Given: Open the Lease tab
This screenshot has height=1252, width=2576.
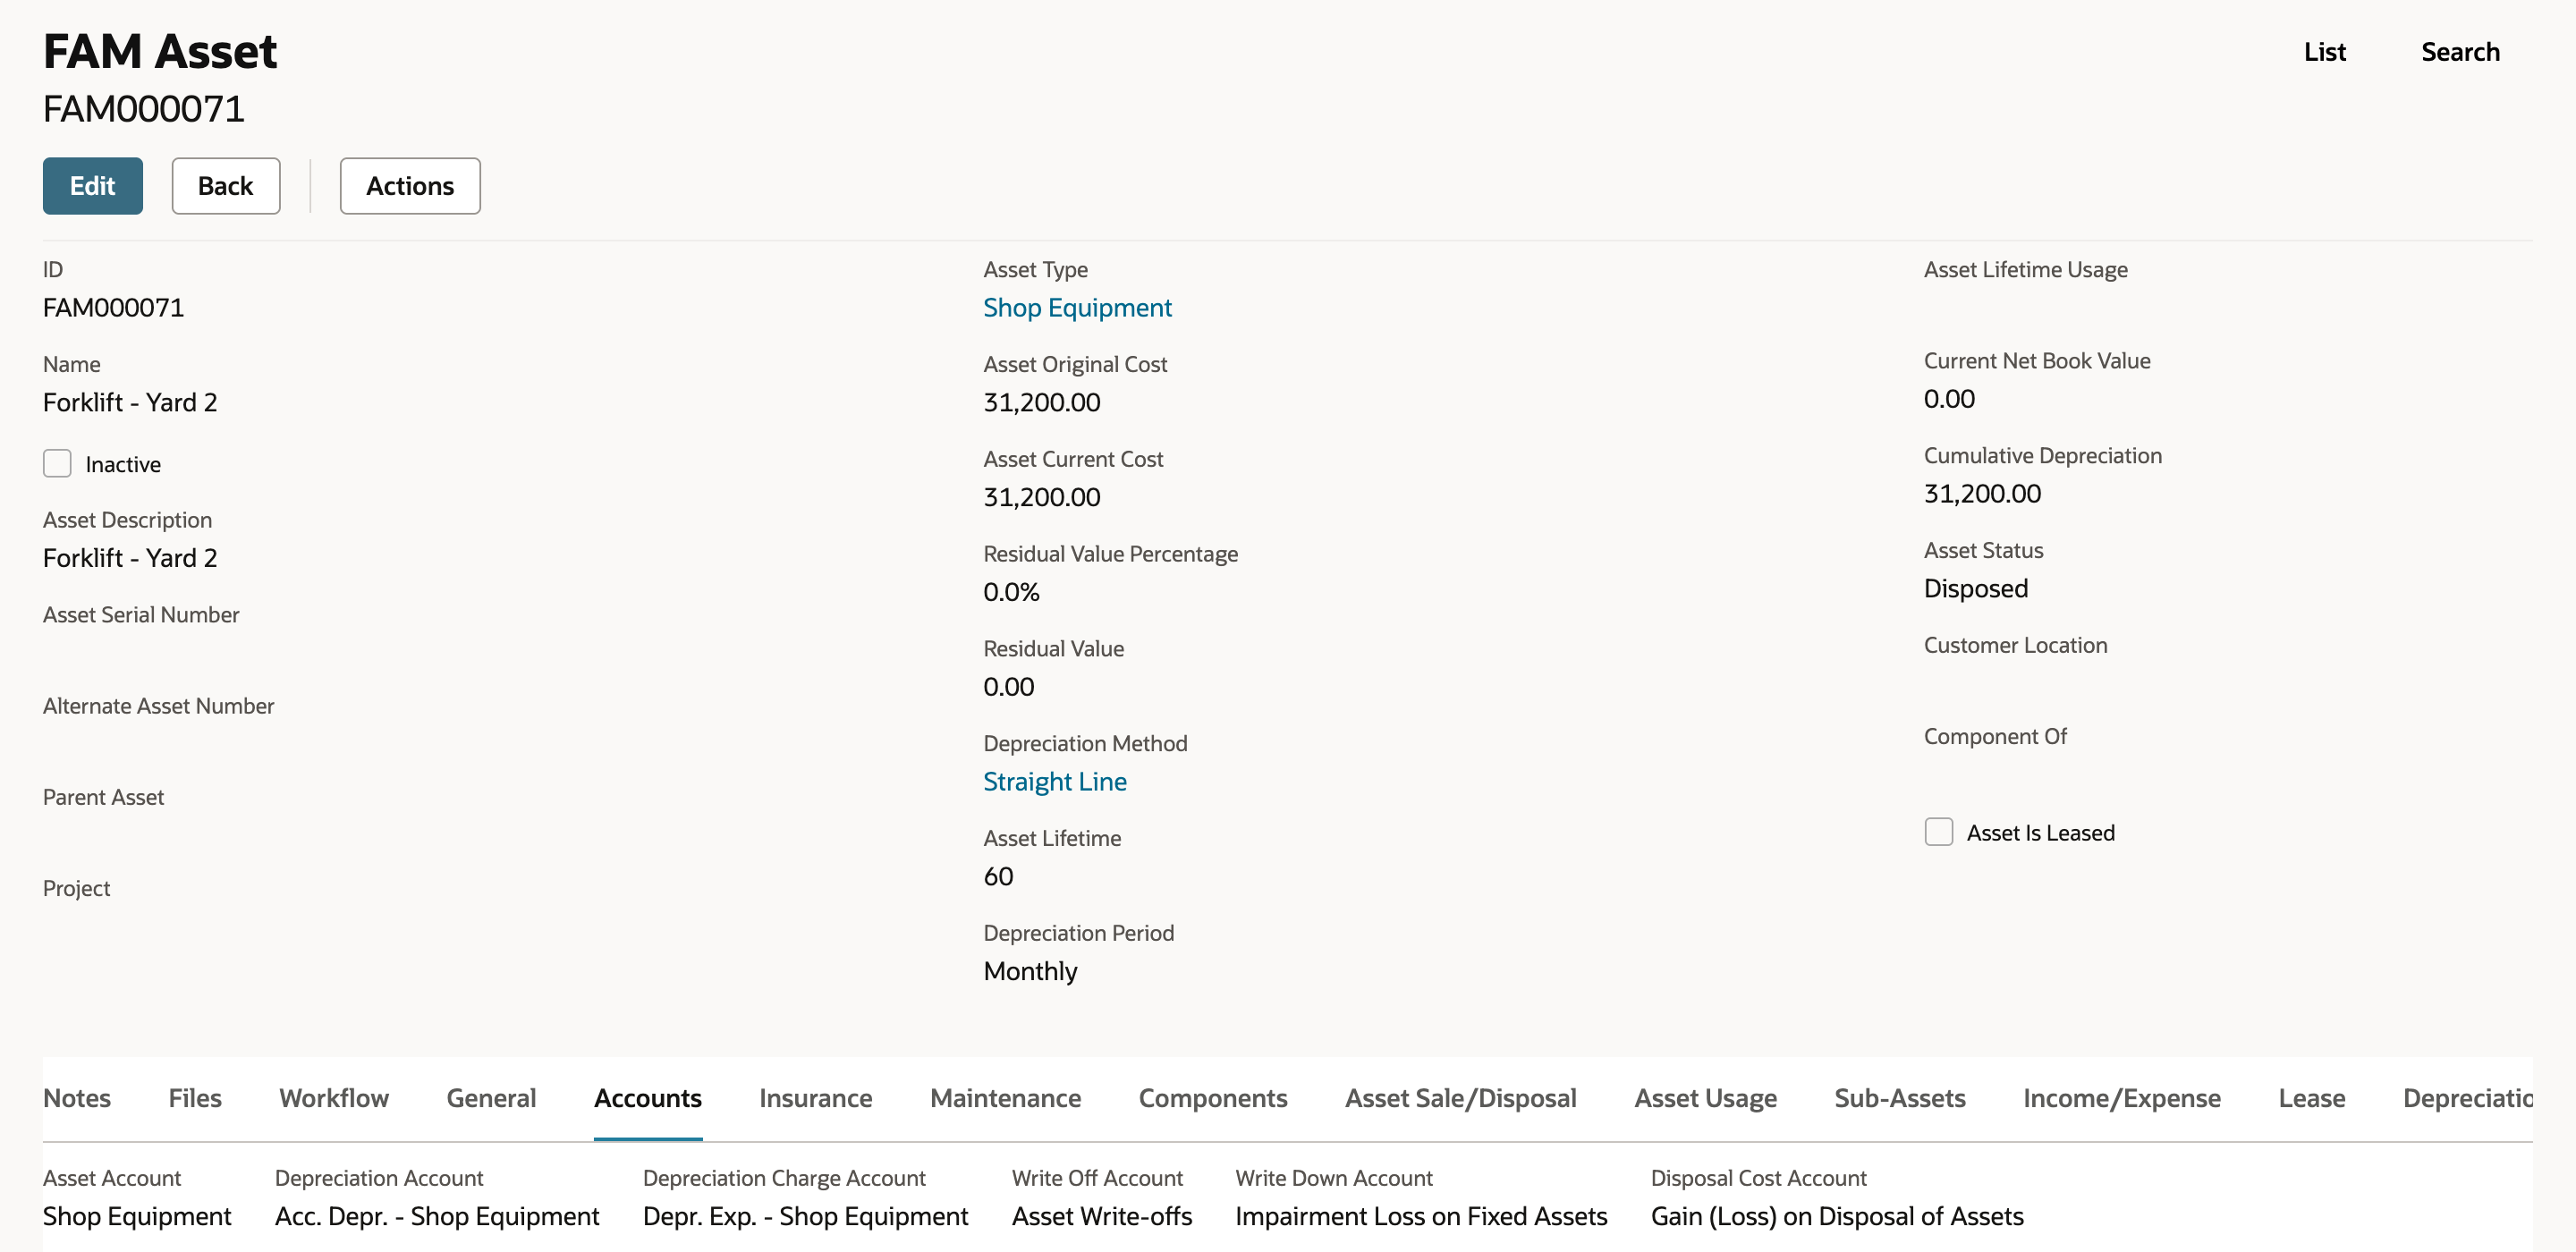Looking at the screenshot, I should (2312, 1098).
